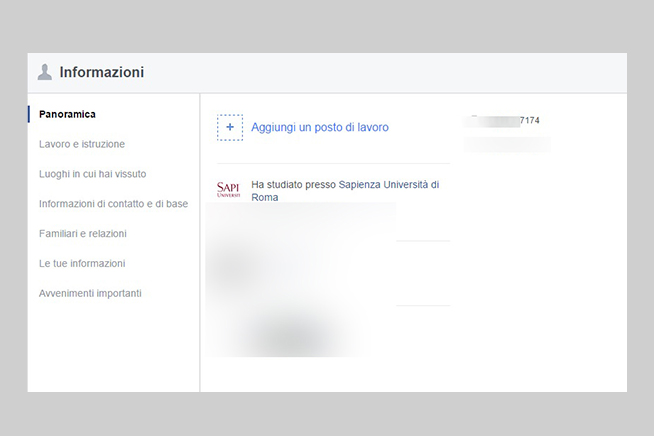The height and width of the screenshot is (436, 654).
Task: Open Le tue informazioni section
Action: 82,264
